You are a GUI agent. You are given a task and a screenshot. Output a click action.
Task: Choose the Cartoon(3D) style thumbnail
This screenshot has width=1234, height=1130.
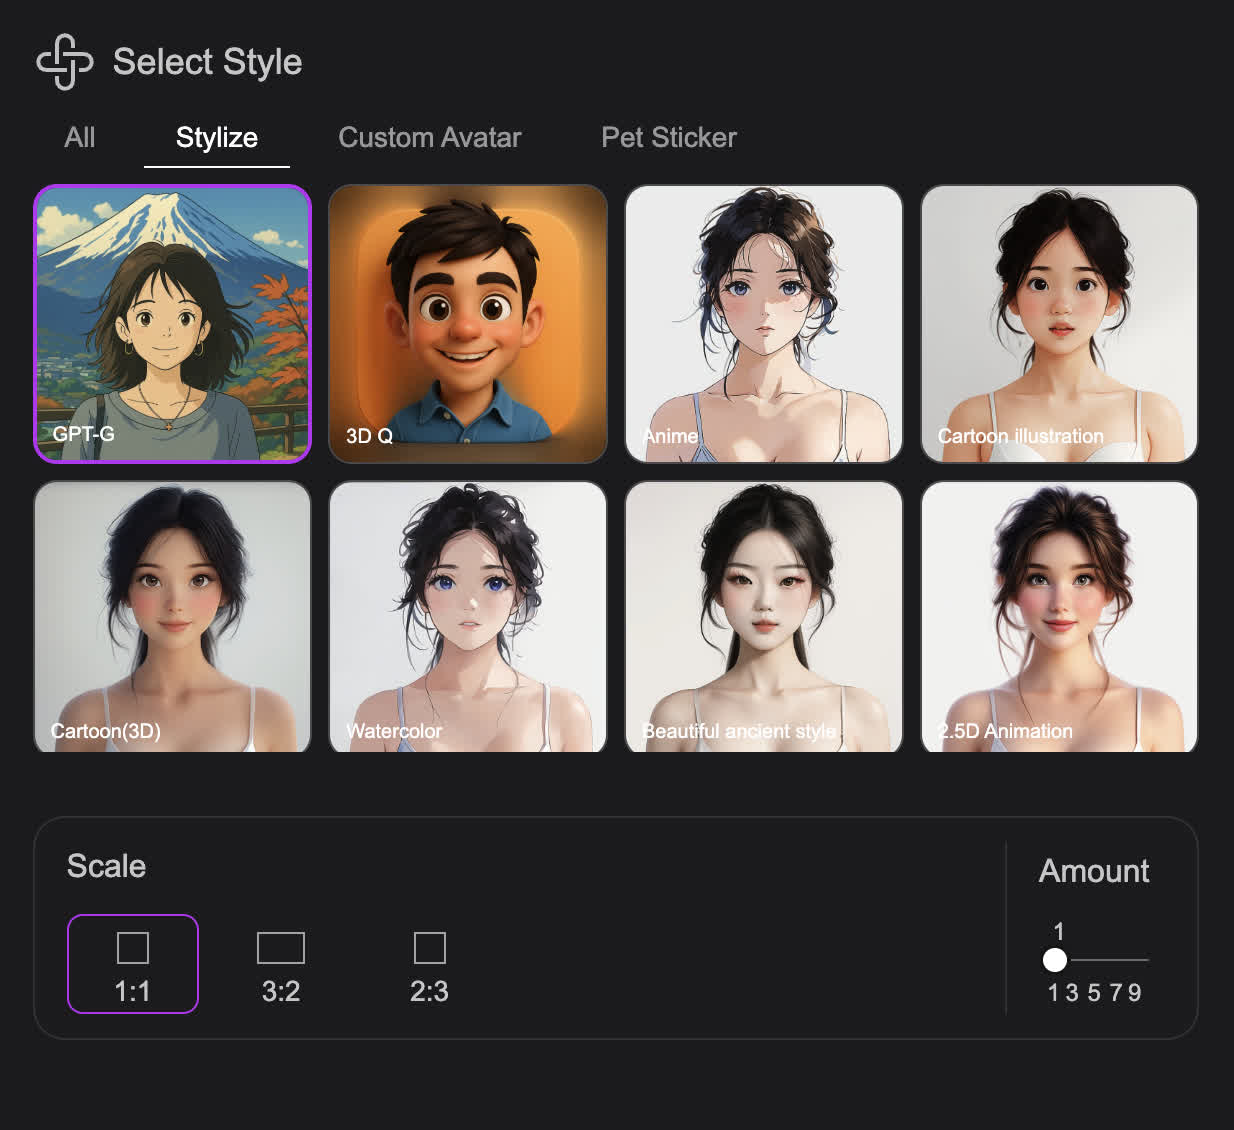[173, 617]
